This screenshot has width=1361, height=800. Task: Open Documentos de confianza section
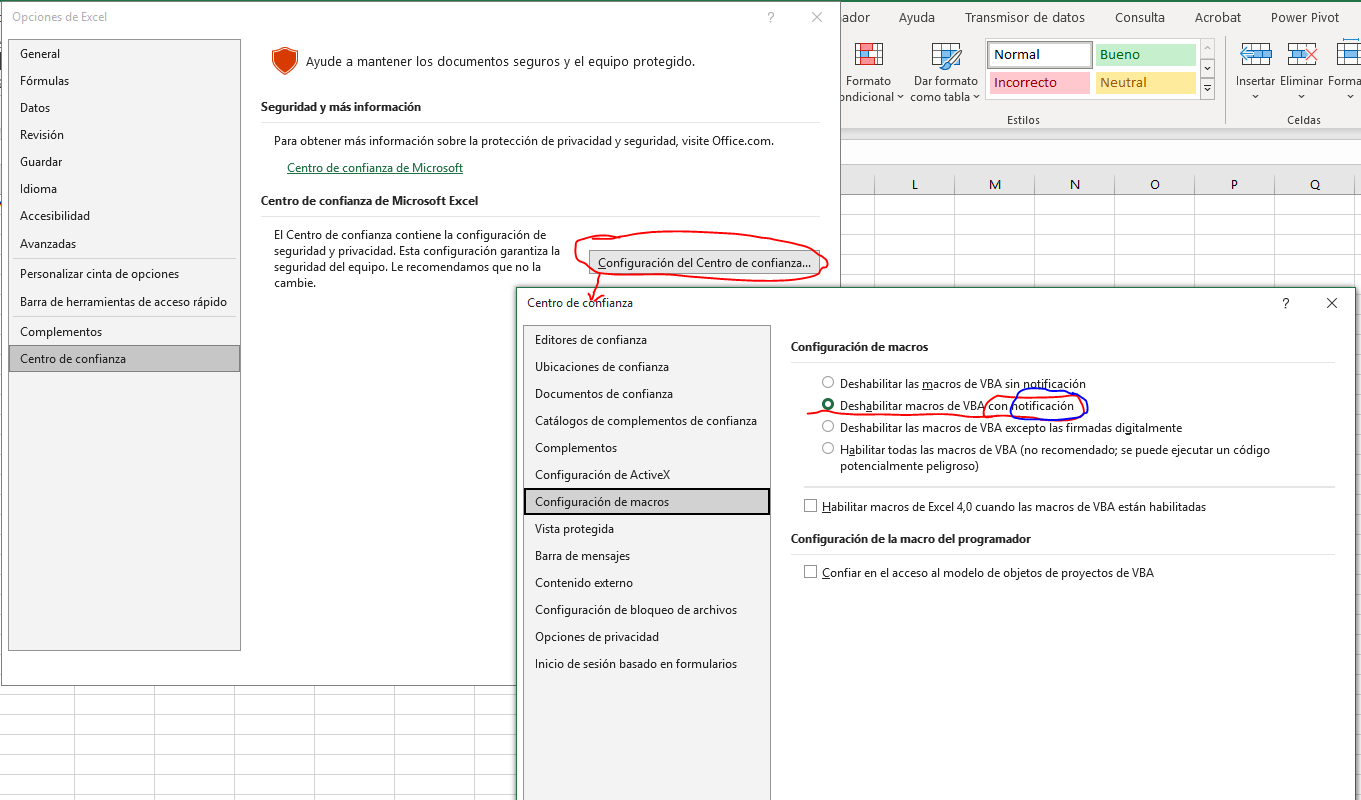tap(647, 394)
